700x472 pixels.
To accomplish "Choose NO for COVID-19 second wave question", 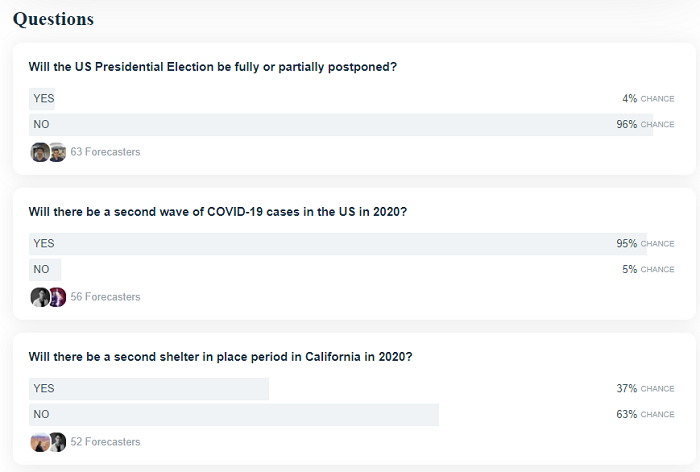I will pyautogui.click(x=352, y=270).
